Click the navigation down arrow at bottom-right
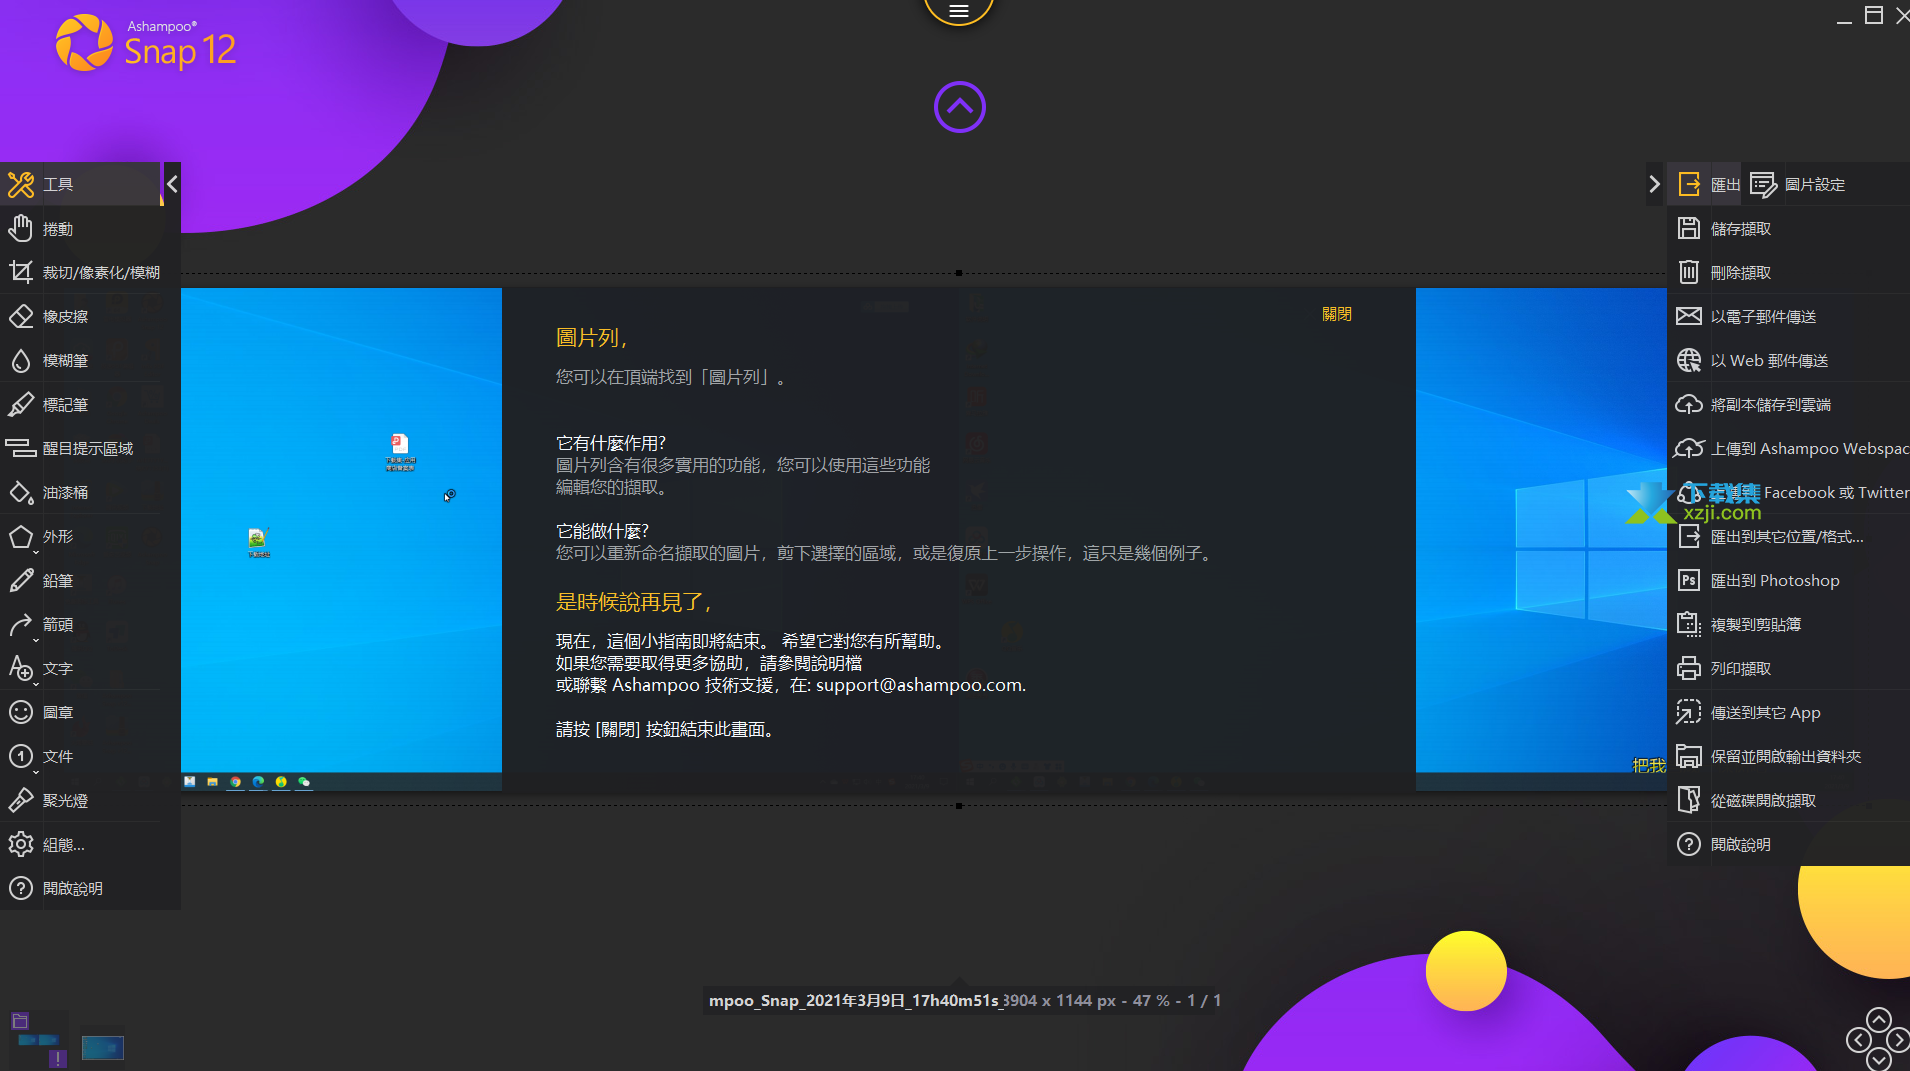 1879,1060
